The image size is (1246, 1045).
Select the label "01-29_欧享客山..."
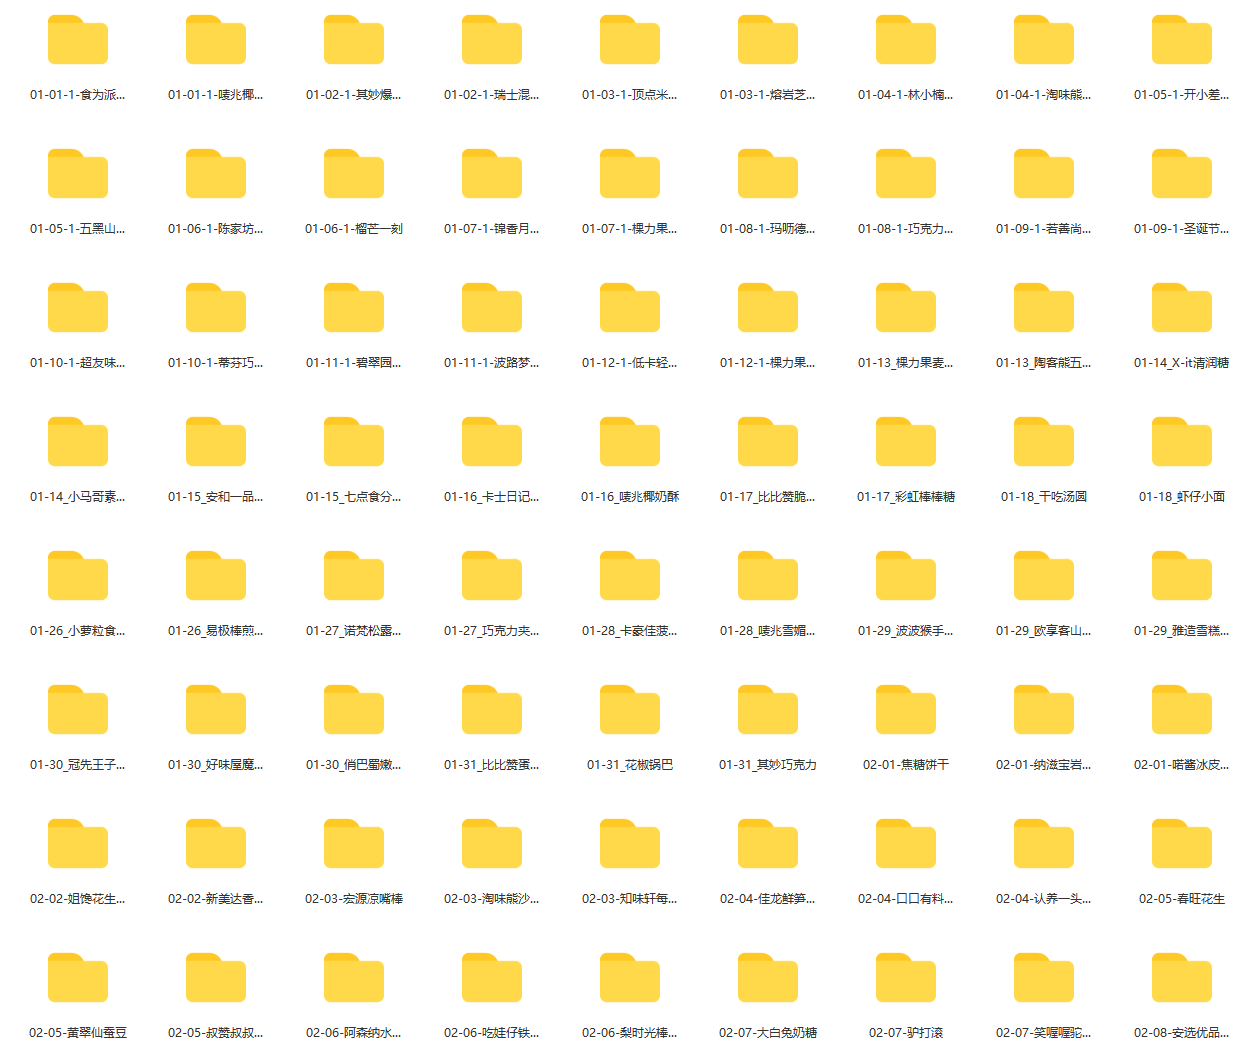tap(1044, 631)
